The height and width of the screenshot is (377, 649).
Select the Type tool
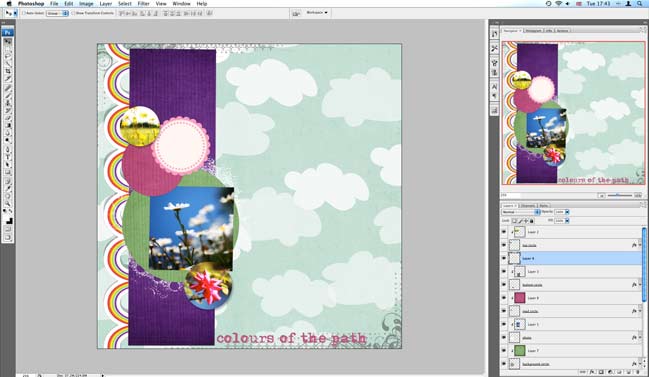pos(8,158)
